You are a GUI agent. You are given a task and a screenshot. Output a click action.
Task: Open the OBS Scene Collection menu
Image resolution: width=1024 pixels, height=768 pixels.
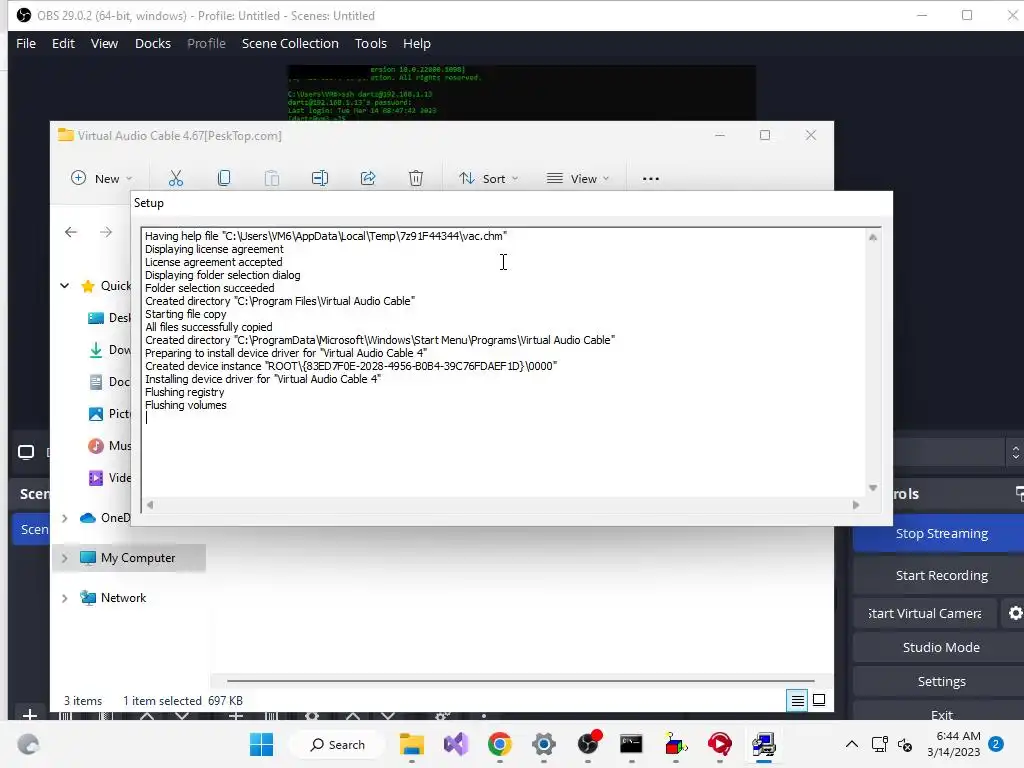point(291,44)
